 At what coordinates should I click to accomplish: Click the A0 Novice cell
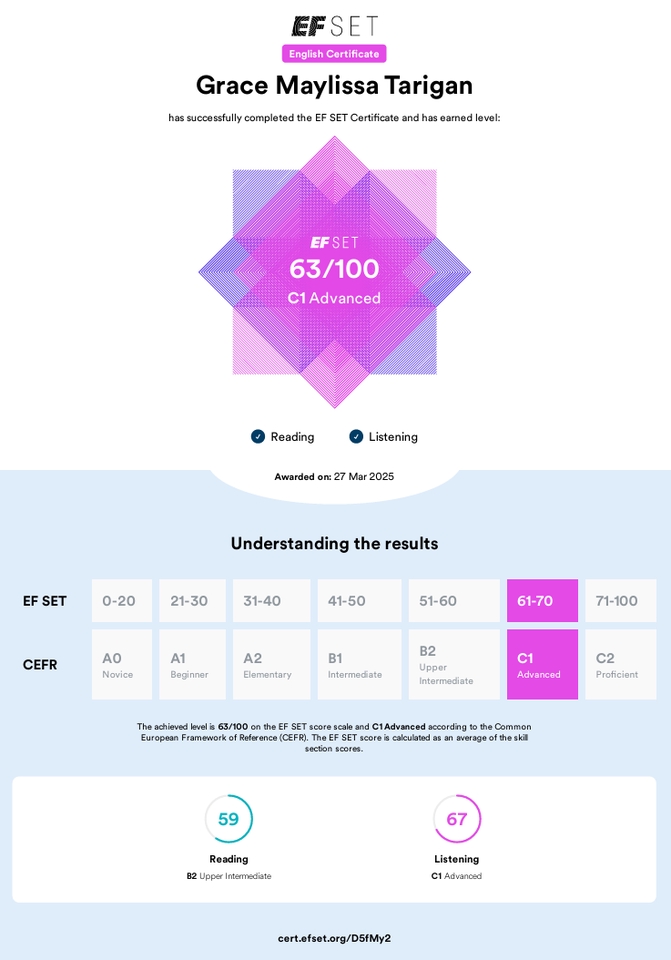122,664
